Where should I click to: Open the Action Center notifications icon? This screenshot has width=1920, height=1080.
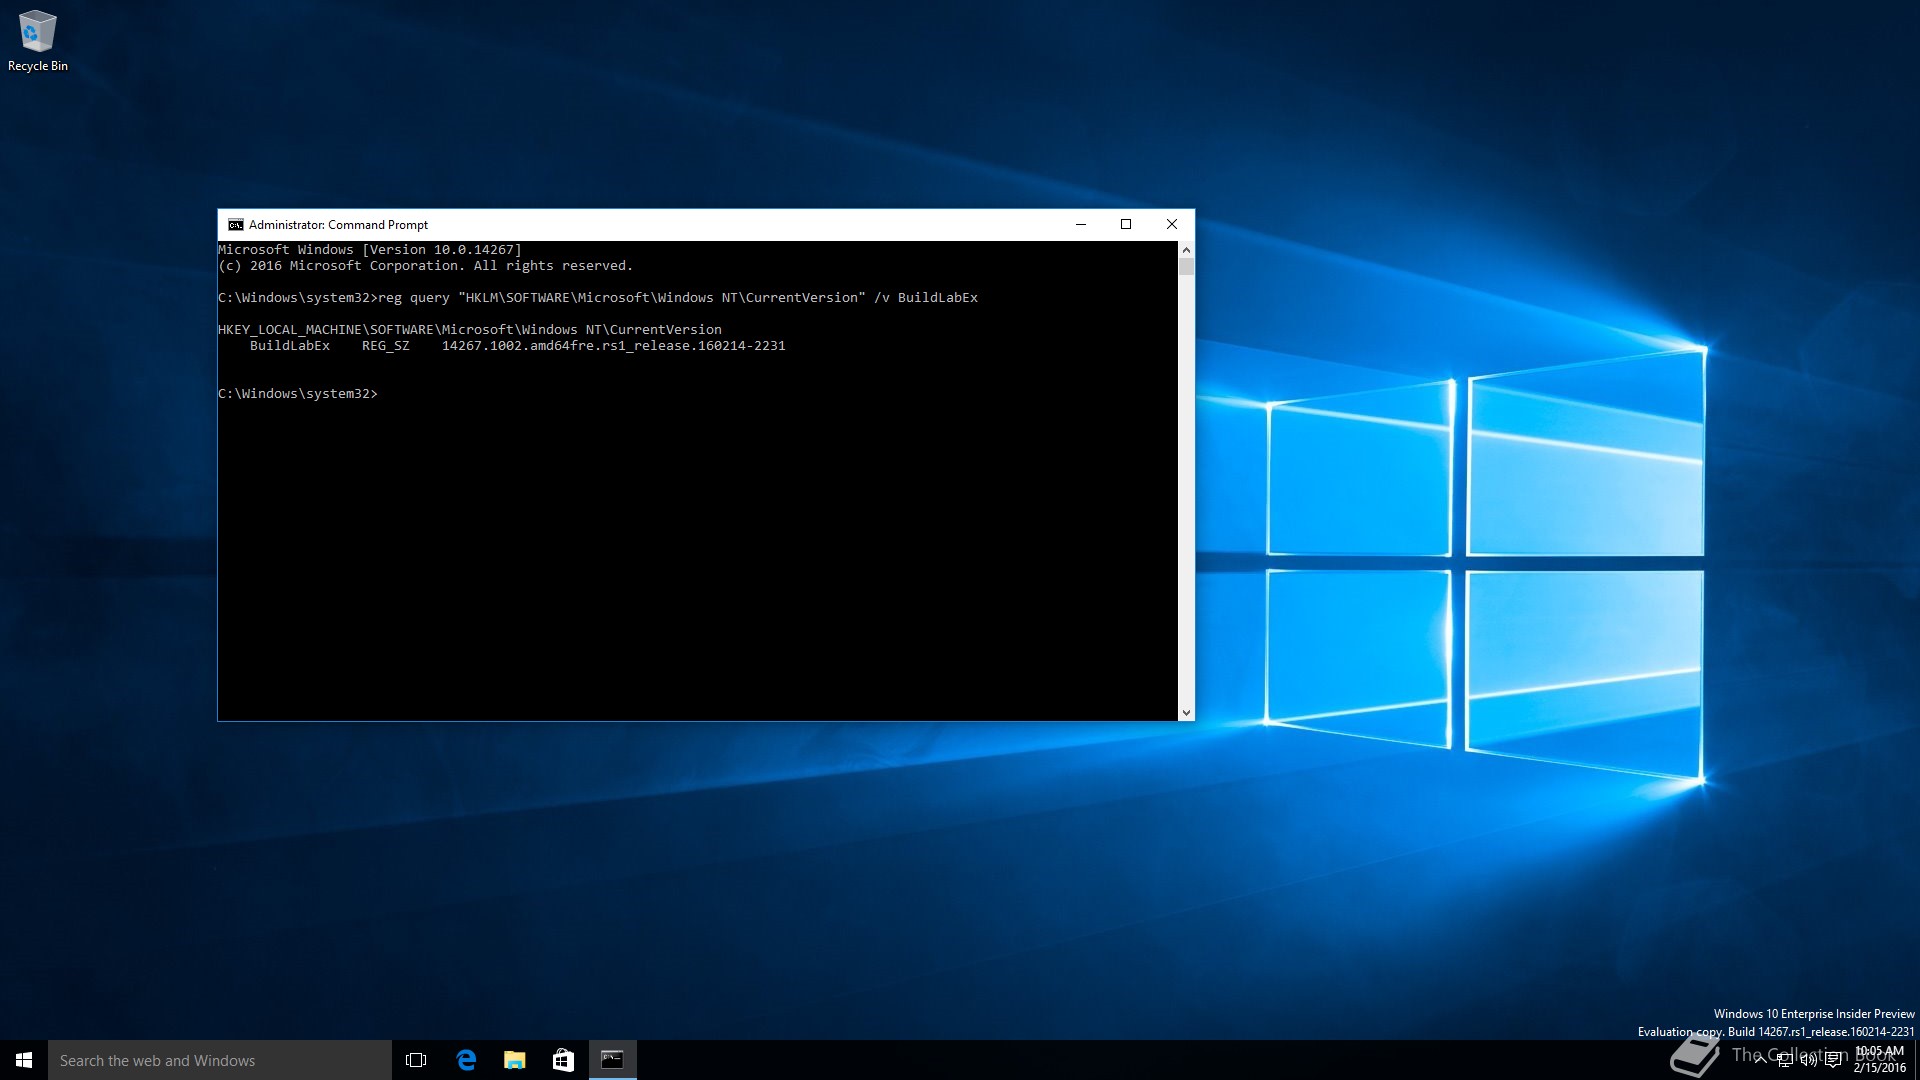(x=1833, y=1060)
